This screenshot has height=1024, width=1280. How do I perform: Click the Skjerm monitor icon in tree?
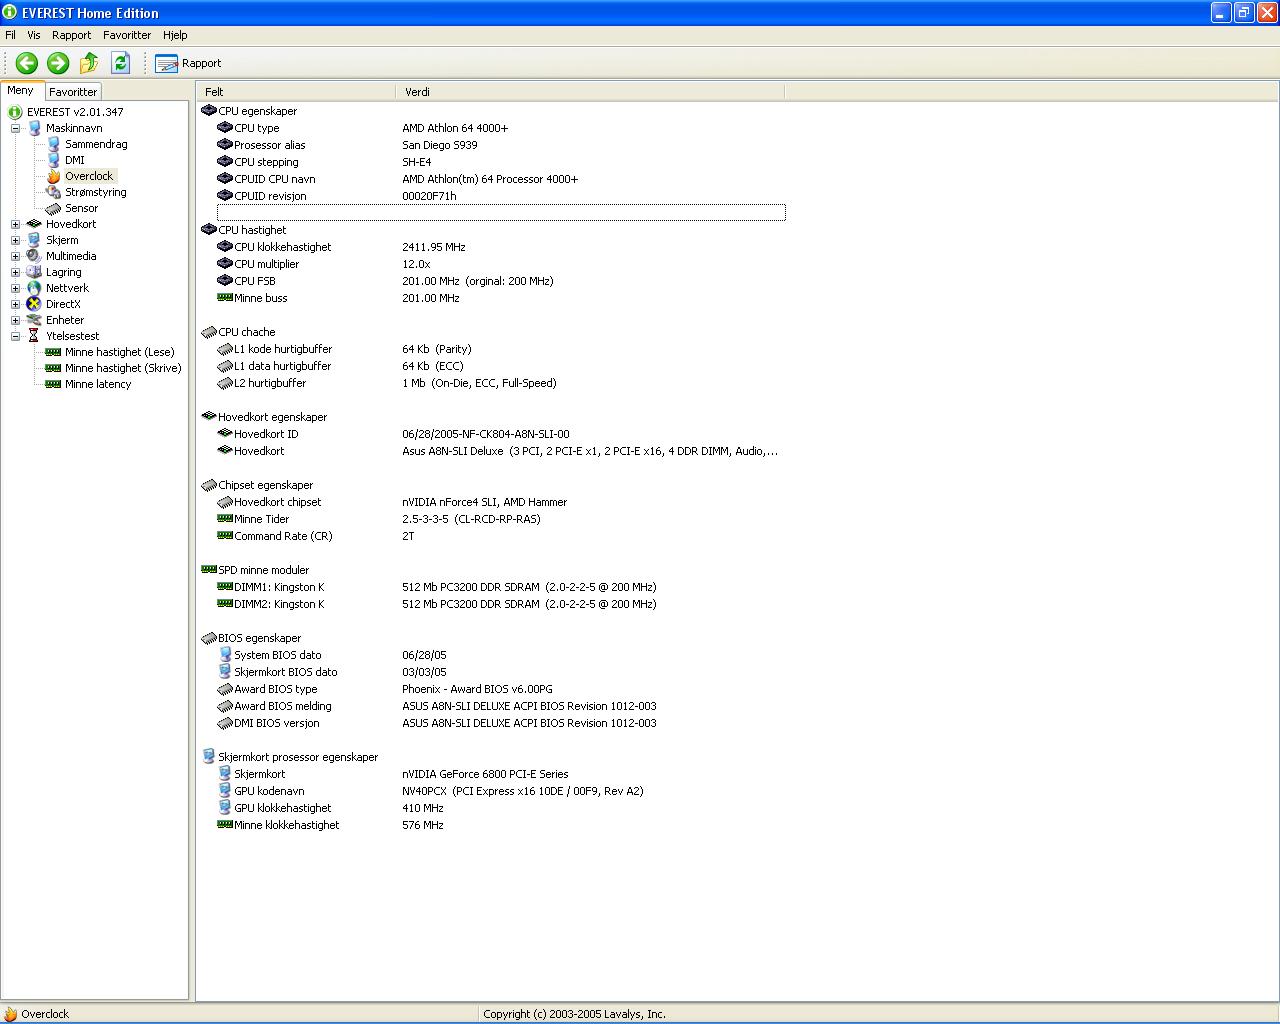click(x=34, y=240)
